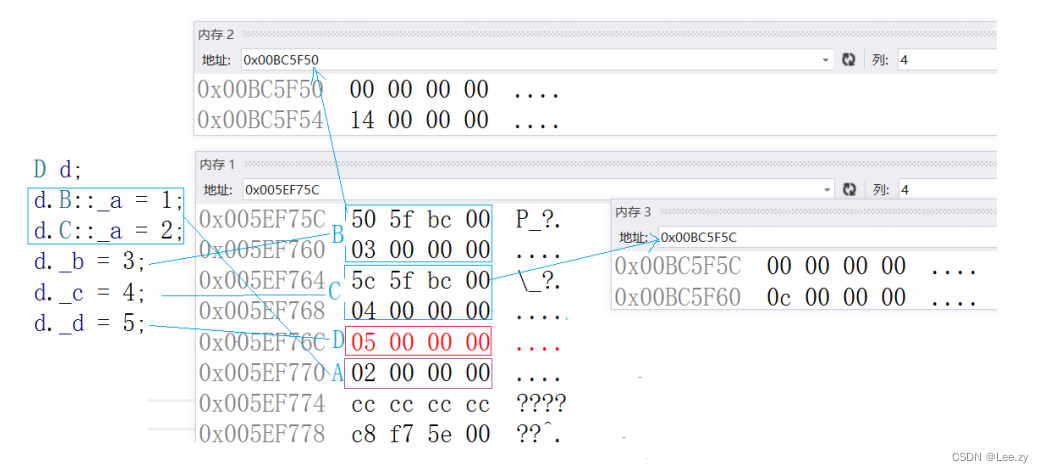1044x473 pixels.
Task: Click memory row address 0x00BC5F60
Action: click(x=678, y=297)
